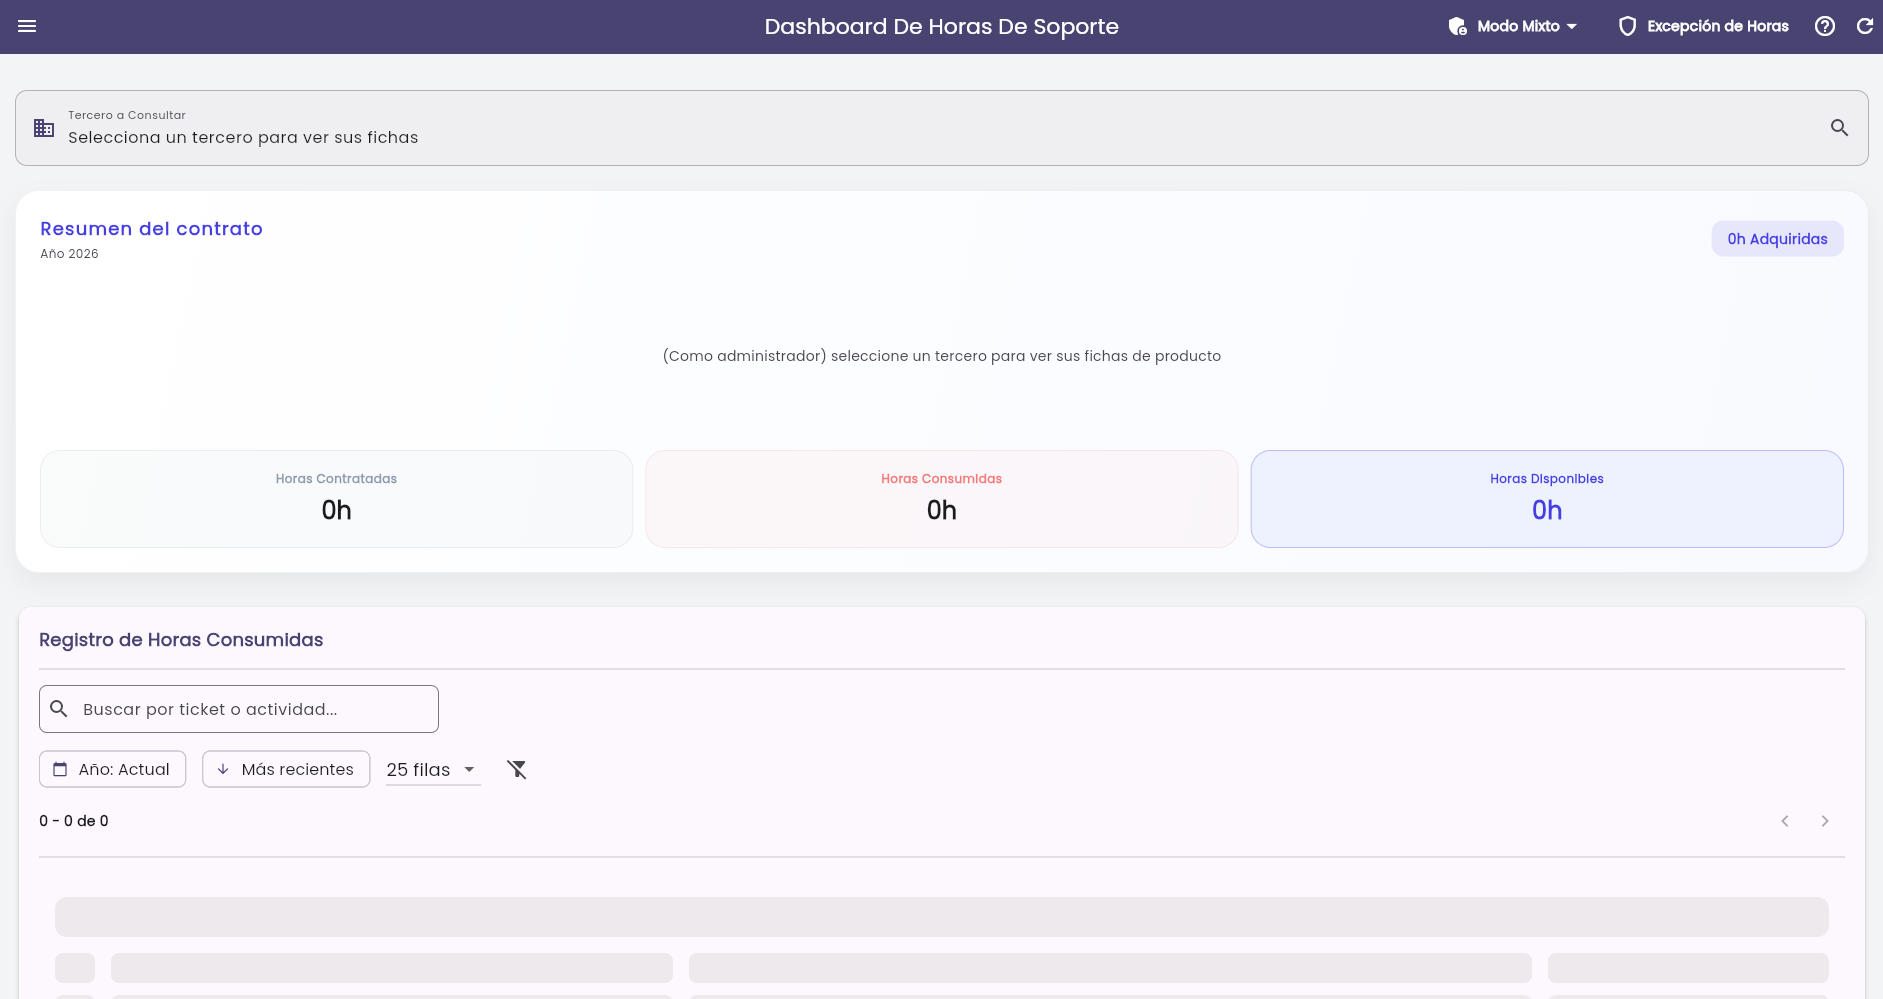1883x999 pixels.
Task: Click the building icon beside Tercero a Consultar
Action: pyautogui.click(x=44, y=128)
